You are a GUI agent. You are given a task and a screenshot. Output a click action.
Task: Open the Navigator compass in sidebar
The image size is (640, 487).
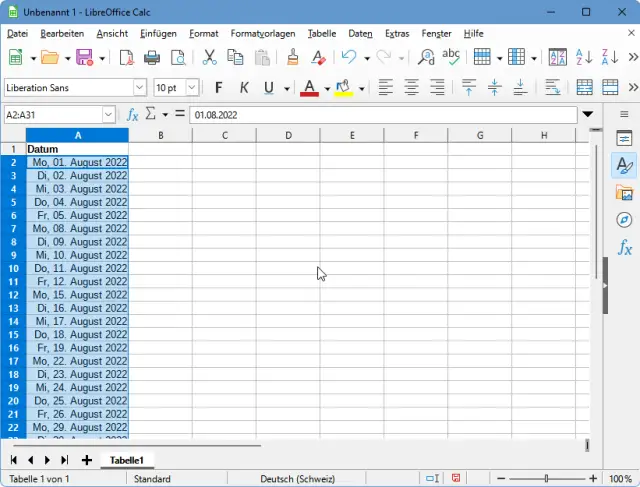625,220
